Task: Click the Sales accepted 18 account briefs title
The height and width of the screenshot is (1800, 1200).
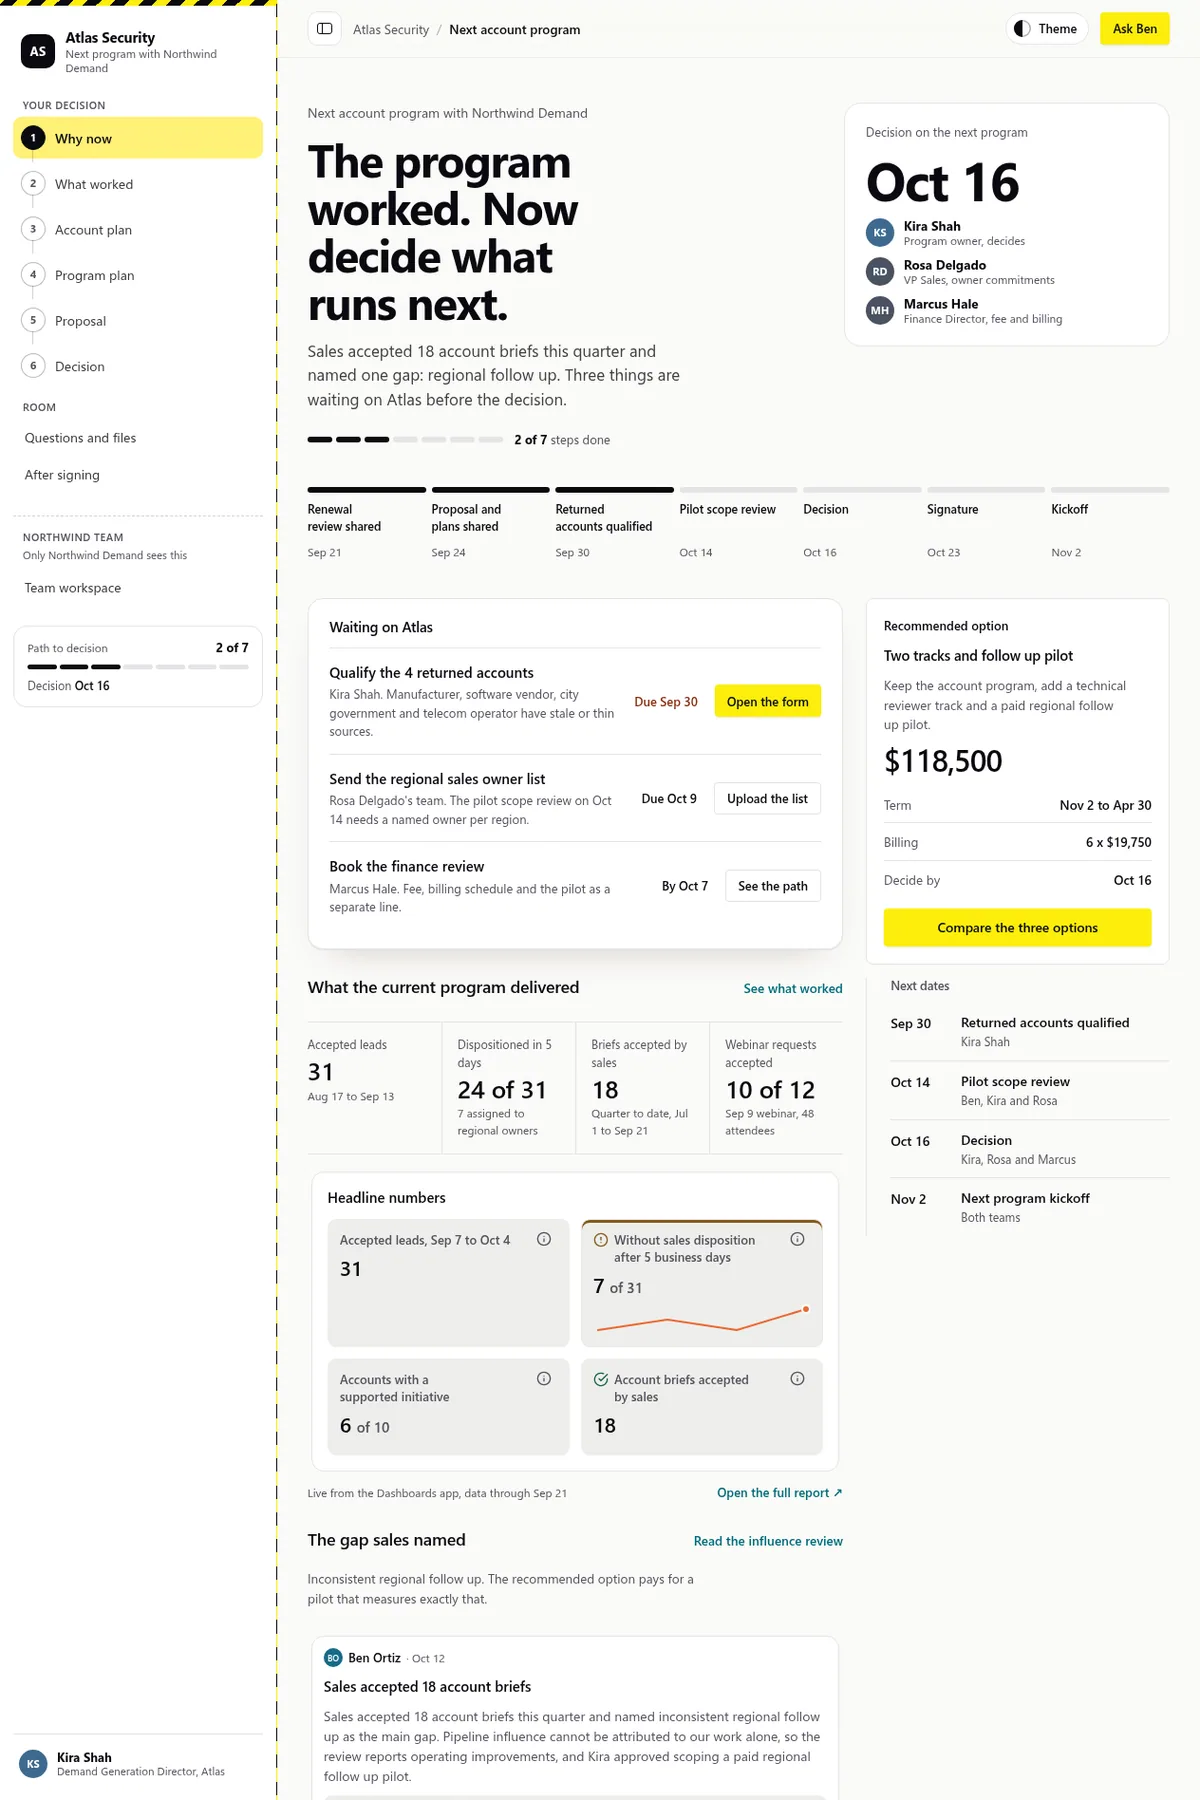Action: click(x=427, y=1686)
